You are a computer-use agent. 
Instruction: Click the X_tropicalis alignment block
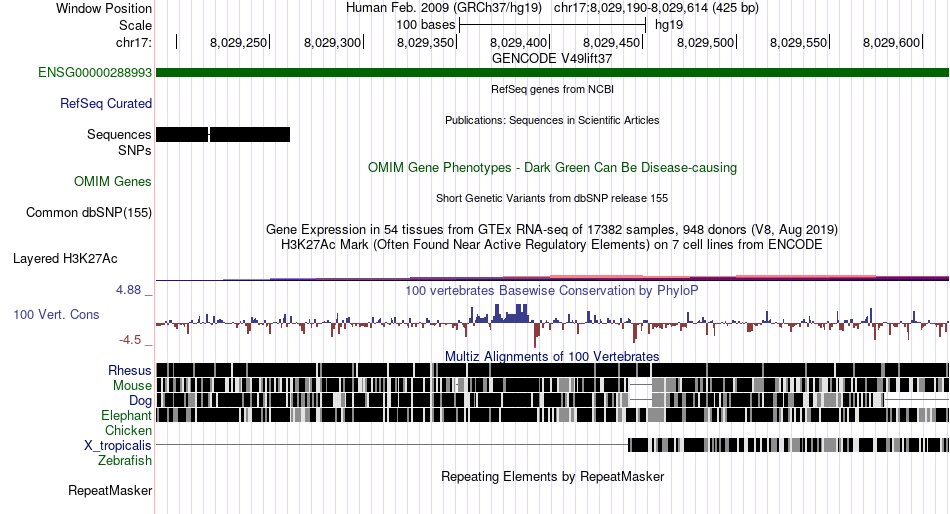pyautogui.click(x=788, y=446)
